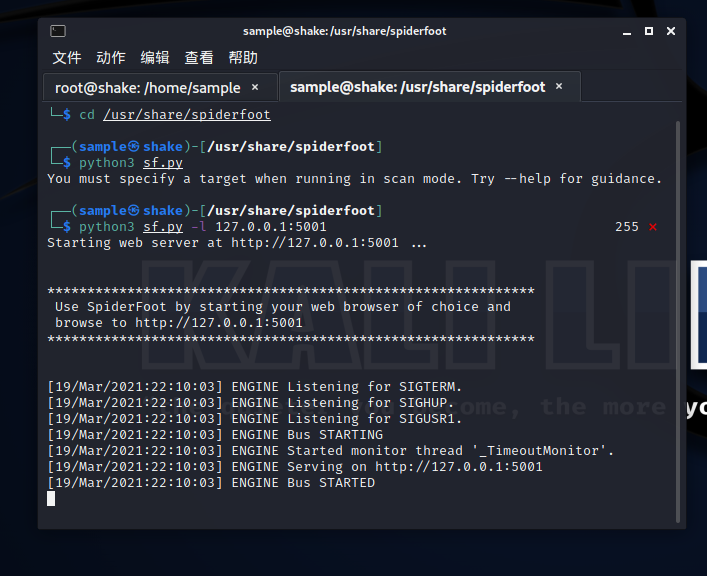Click 'ENGINE Listening for SIGTERM.' line
The width and height of the screenshot is (707, 576).
pos(255,387)
